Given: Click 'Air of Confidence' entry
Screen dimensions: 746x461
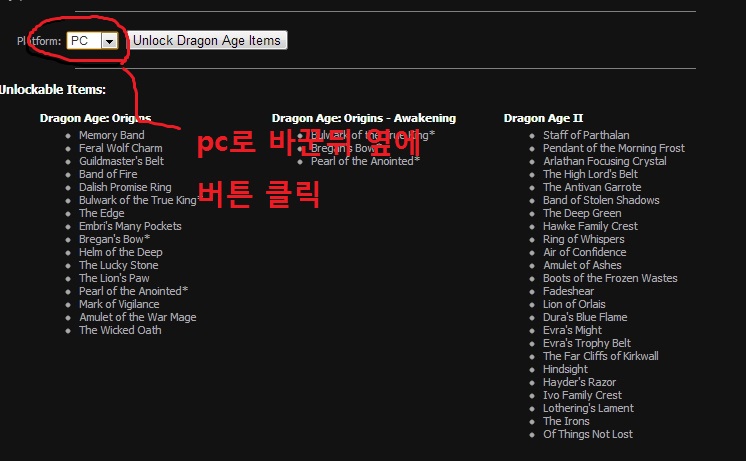Looking at the screenshot, I should (x=585, y=252).
